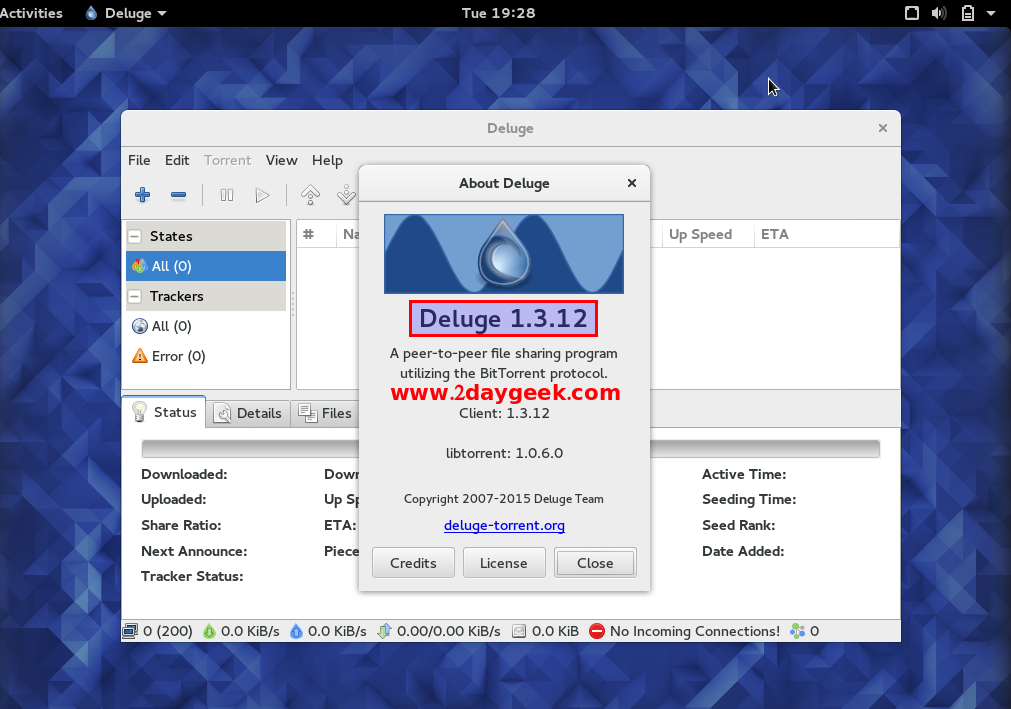Click the "Next Announce:" label
Image resolution: width=1011 pixels, height=709 pixels.
point(194,551)
